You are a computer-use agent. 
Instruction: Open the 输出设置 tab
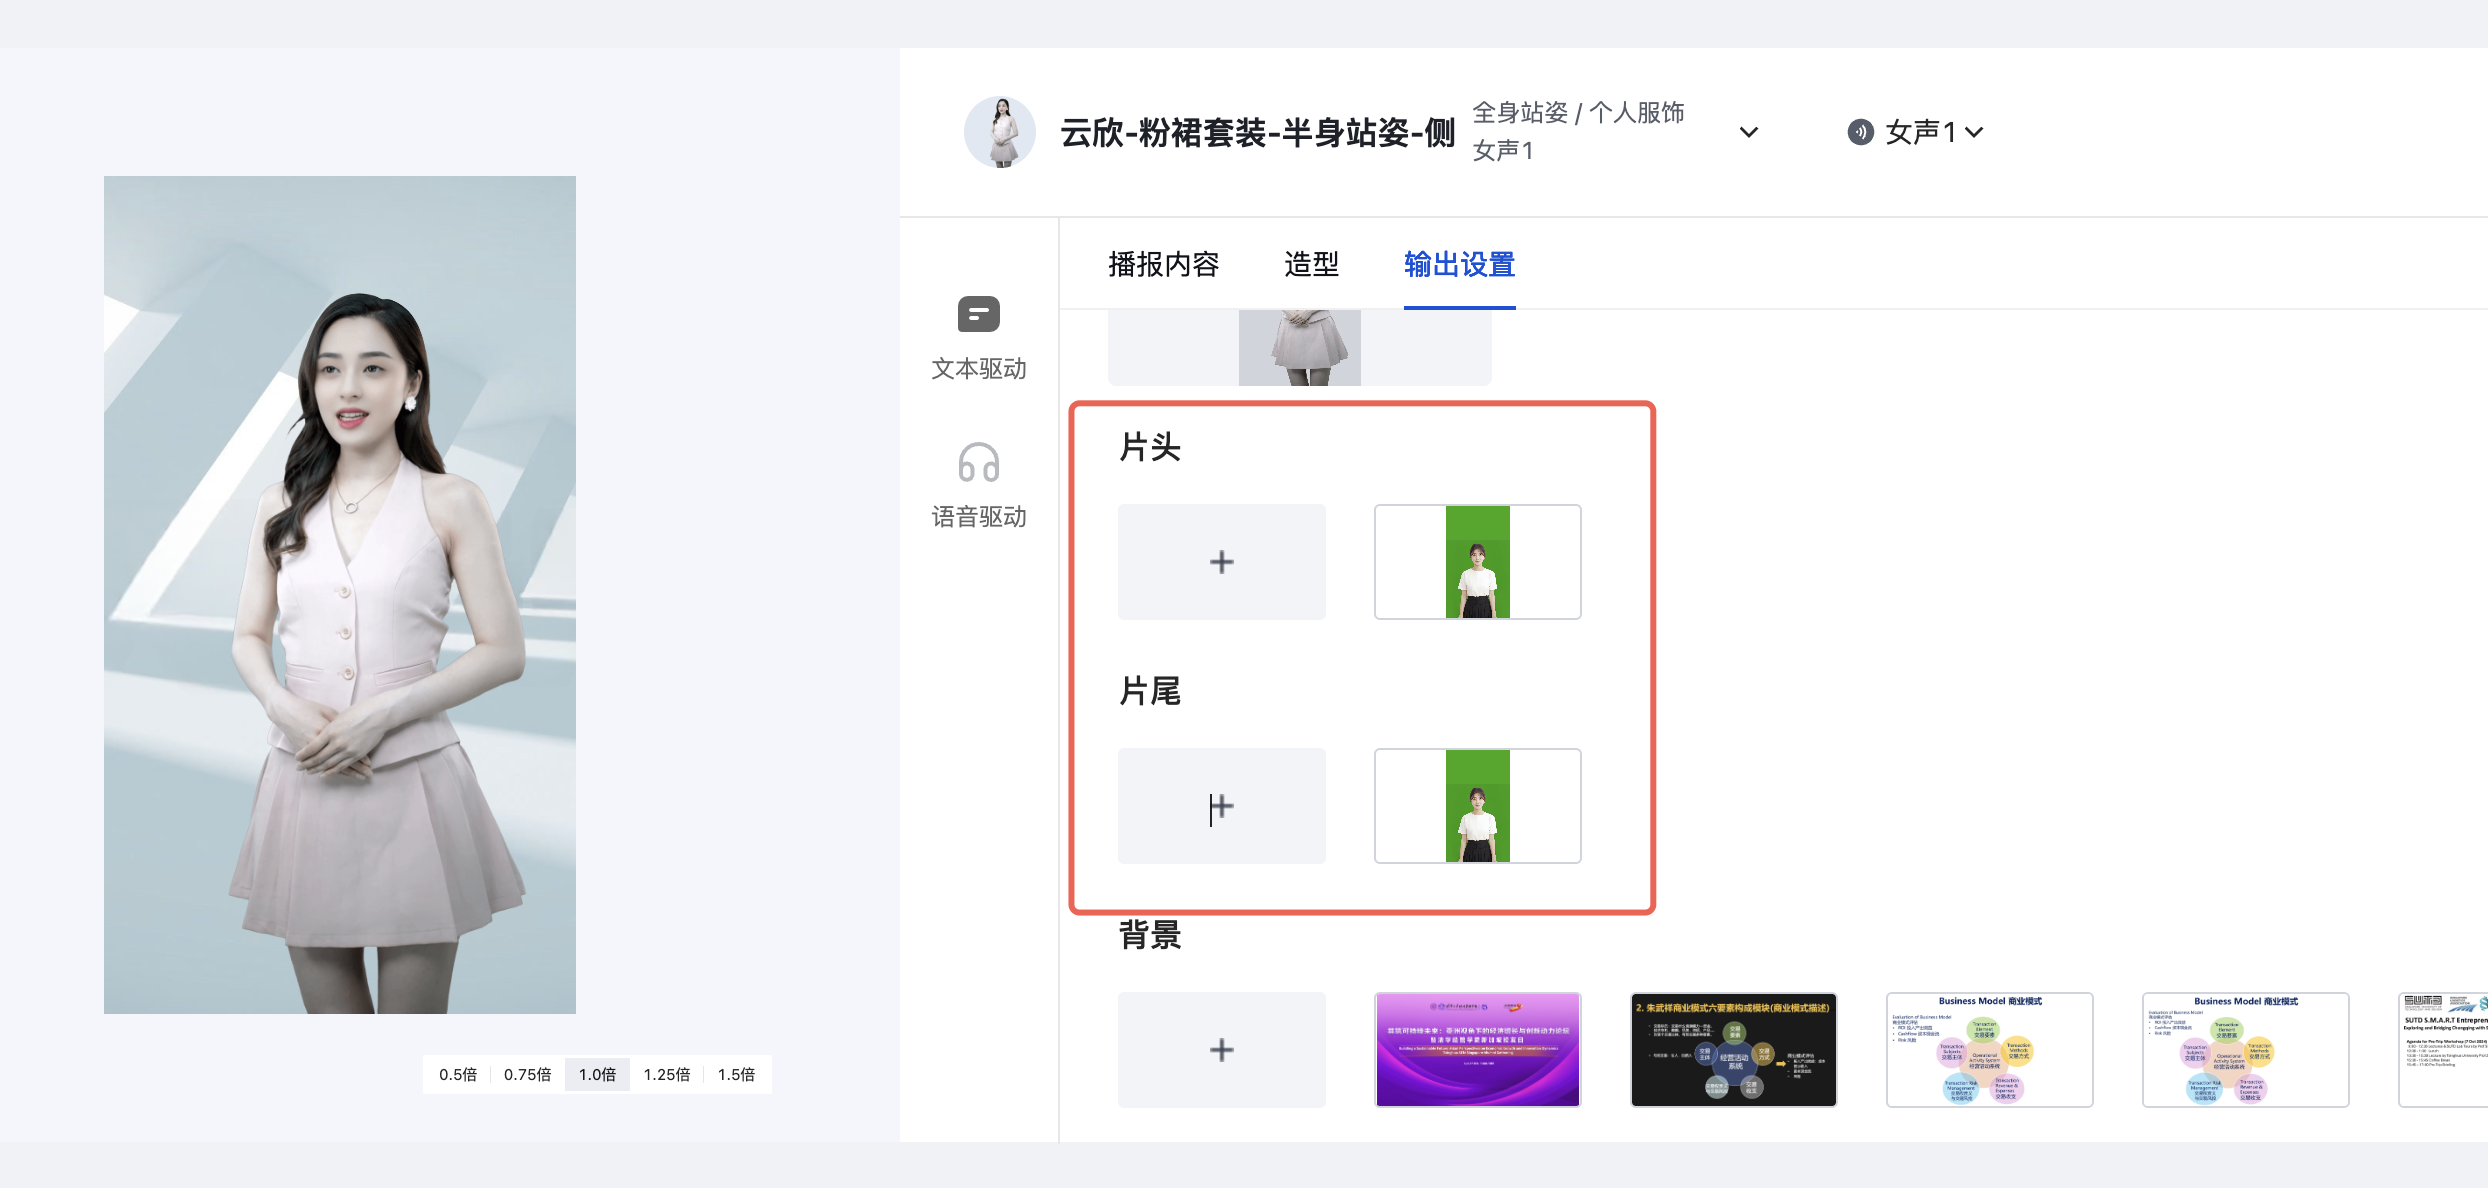click(1459, 264)
